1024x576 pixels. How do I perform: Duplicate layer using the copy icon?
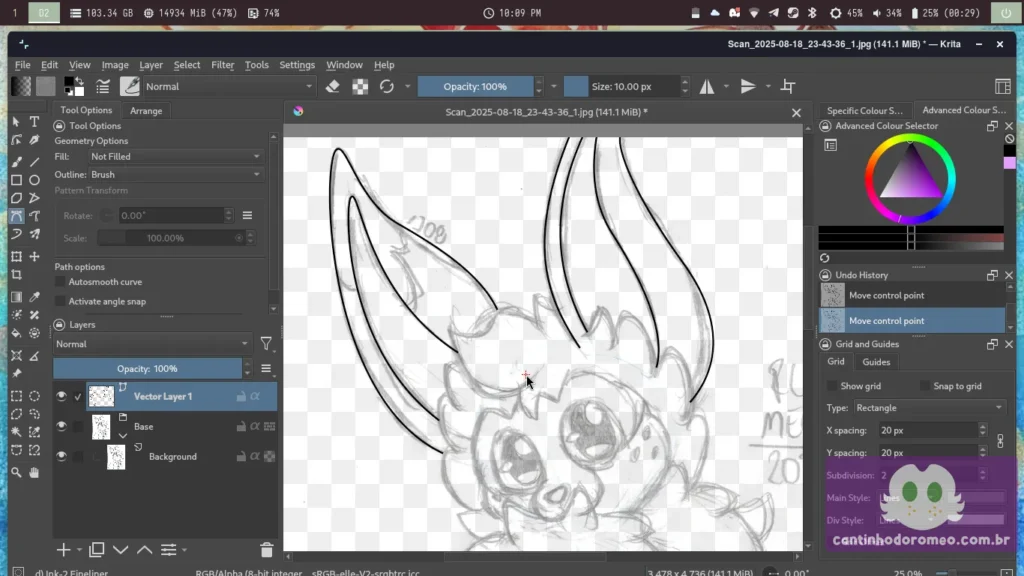(x=97, y=550)
